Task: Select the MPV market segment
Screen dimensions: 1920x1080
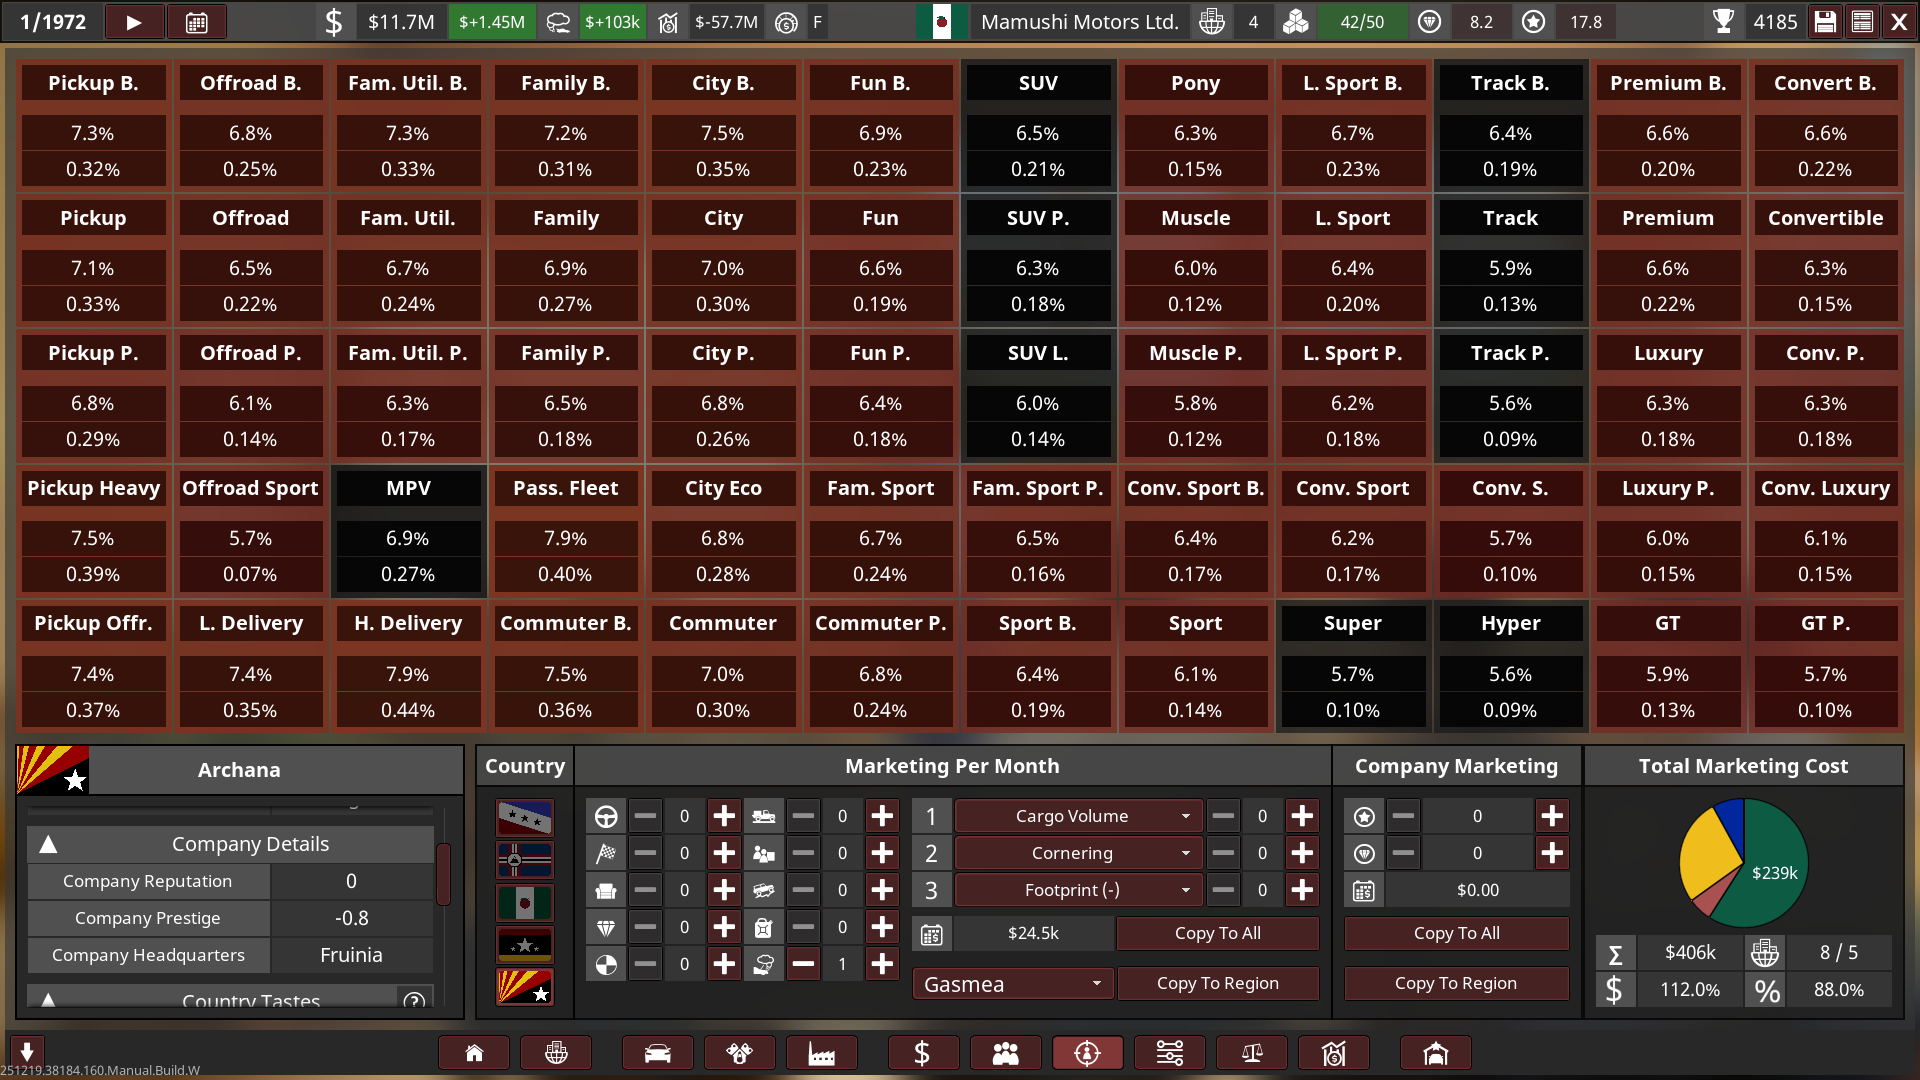Action: pos(408,488)
